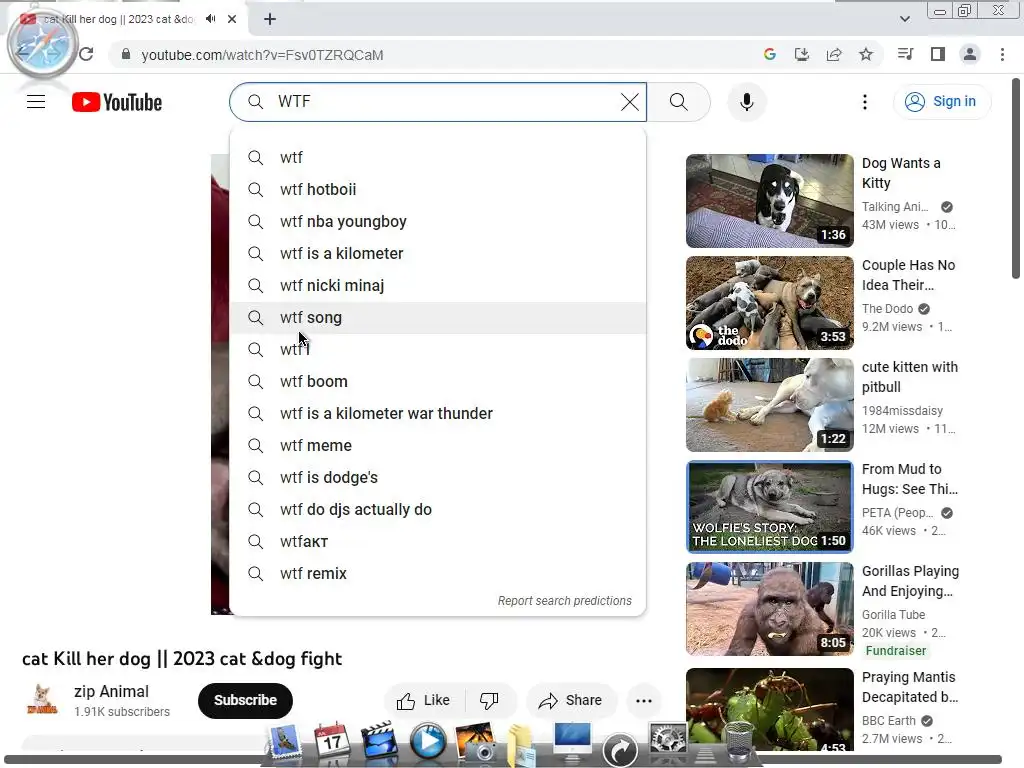Expand the tab search chevron

pyautogui.click(x=904, y=19)
